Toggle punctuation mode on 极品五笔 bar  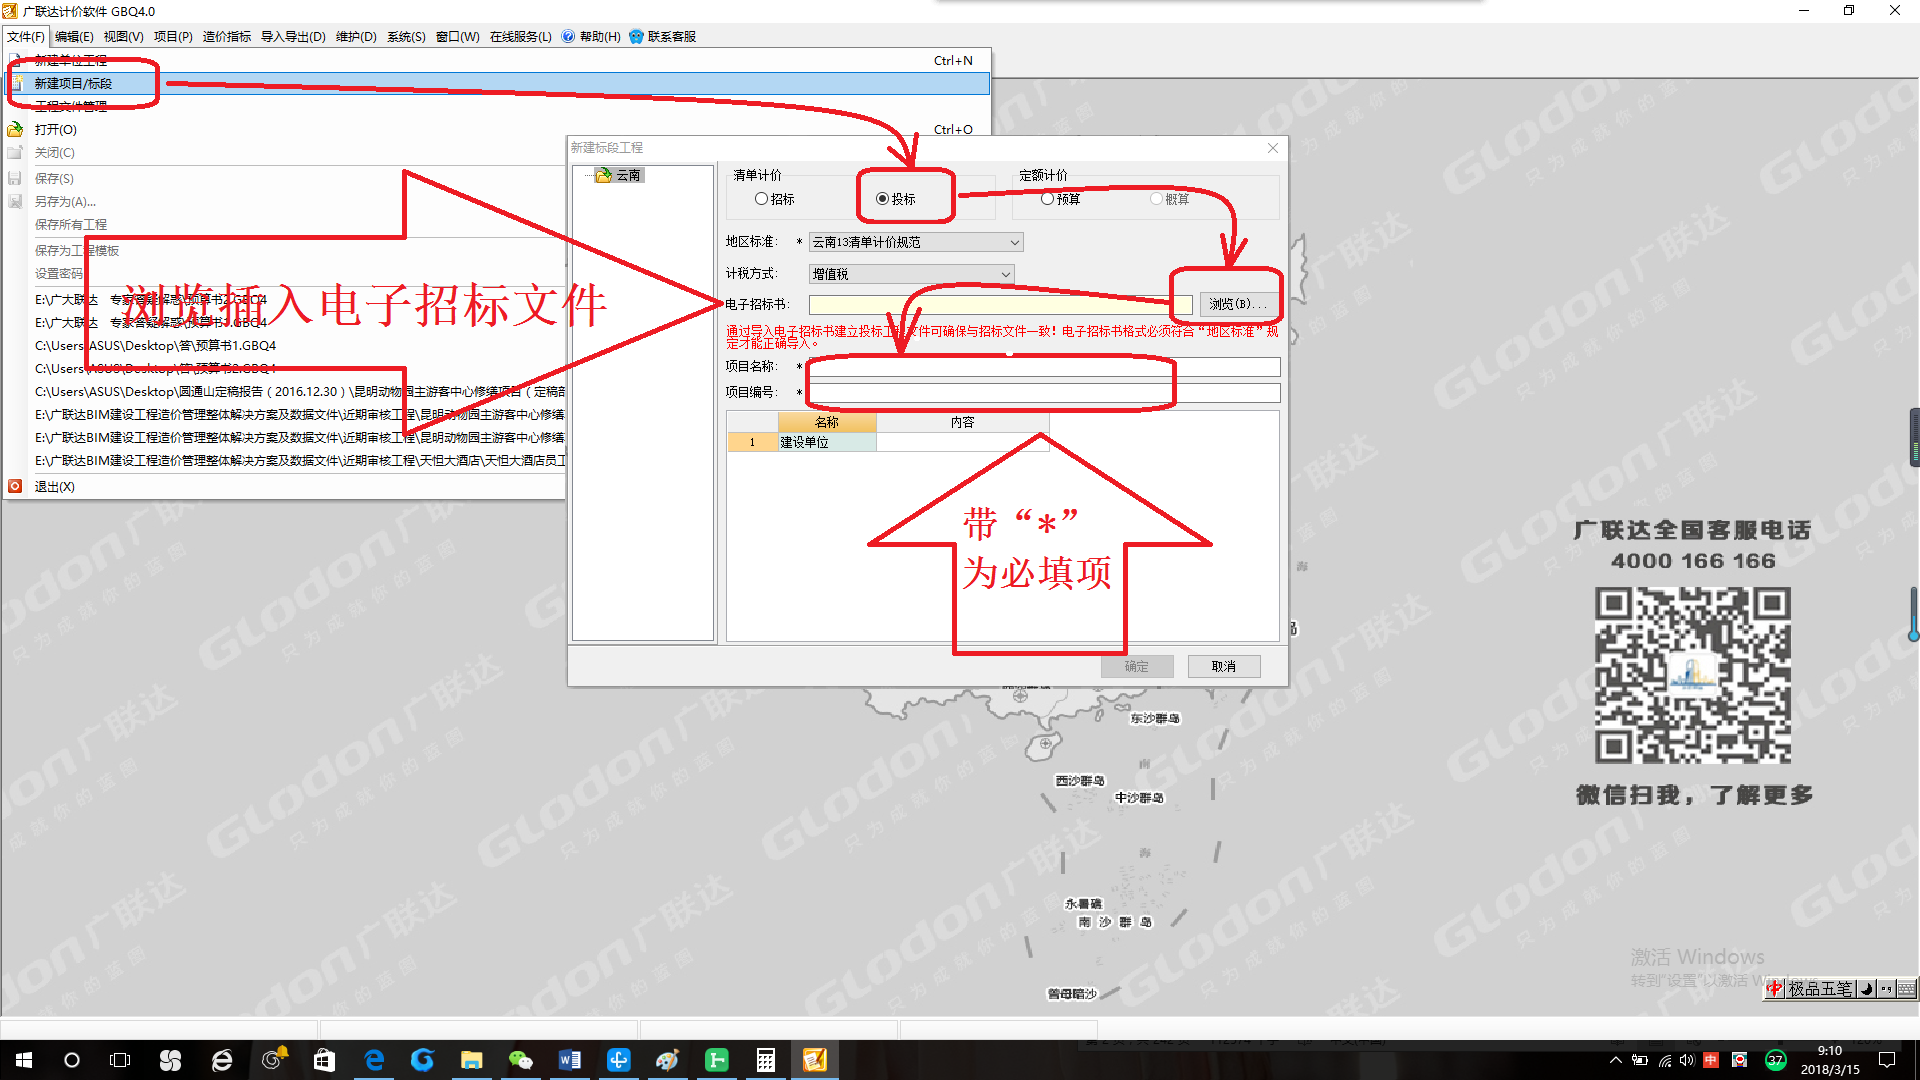pos(1886,989)
